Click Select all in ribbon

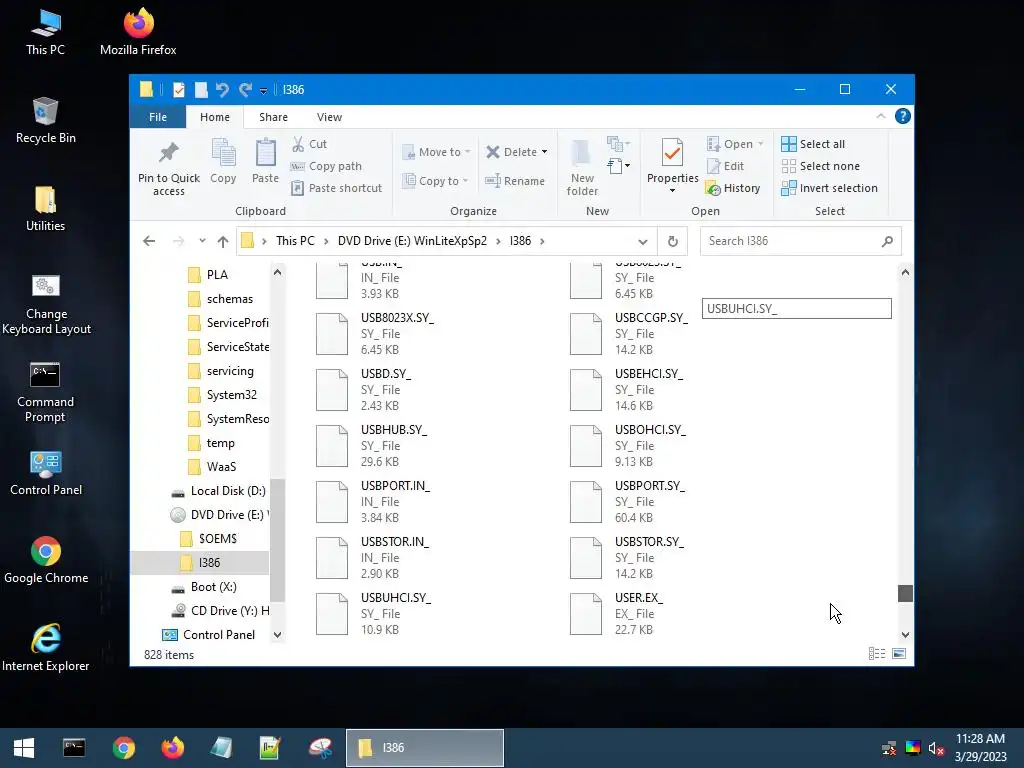[x=813, y=144]
